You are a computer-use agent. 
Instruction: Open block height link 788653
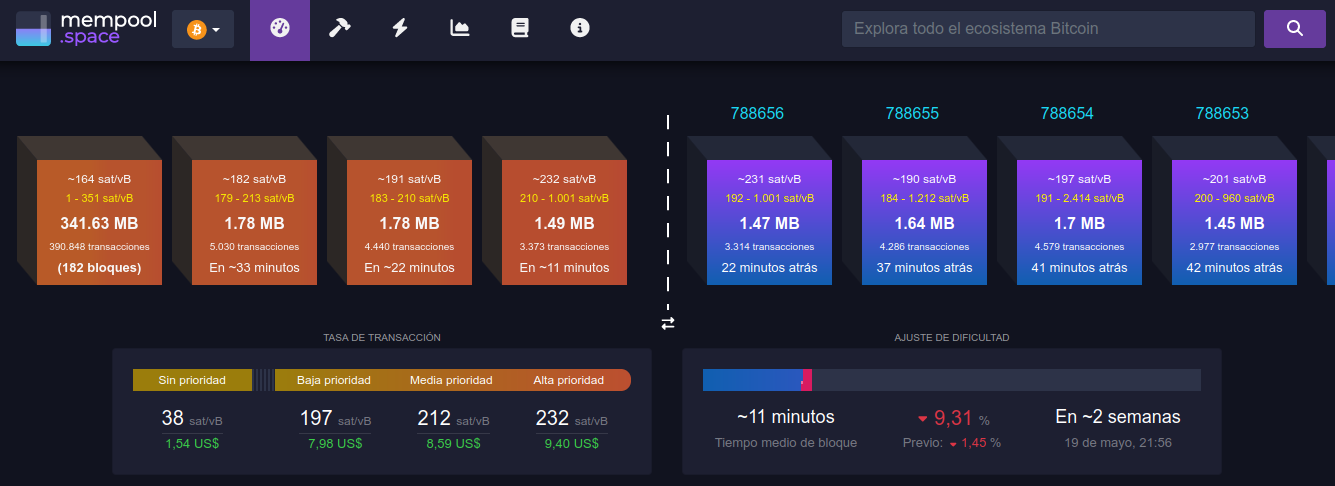1222,114
